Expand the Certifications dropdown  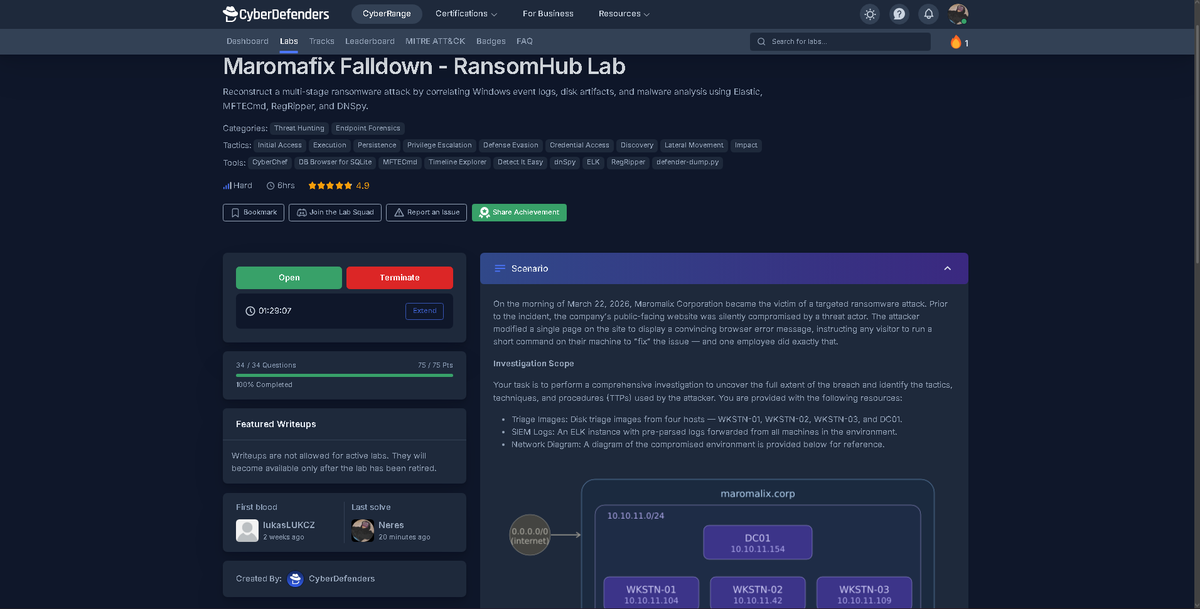click(466, 14)
